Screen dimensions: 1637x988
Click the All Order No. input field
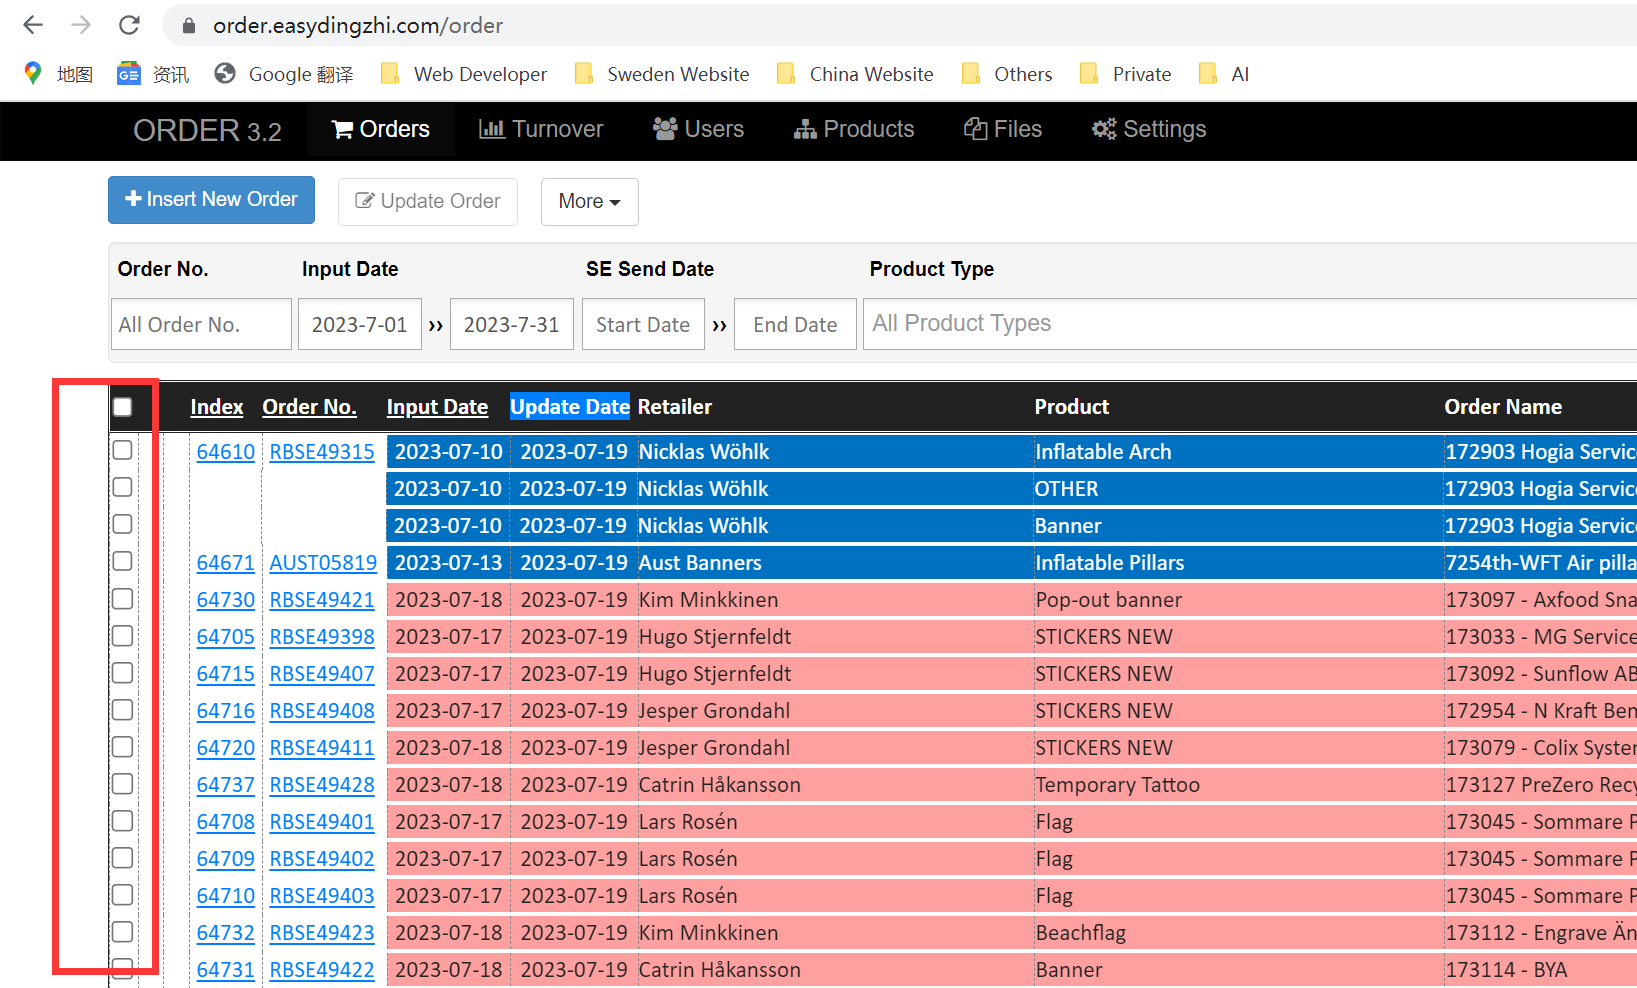[x=201, y=325]
